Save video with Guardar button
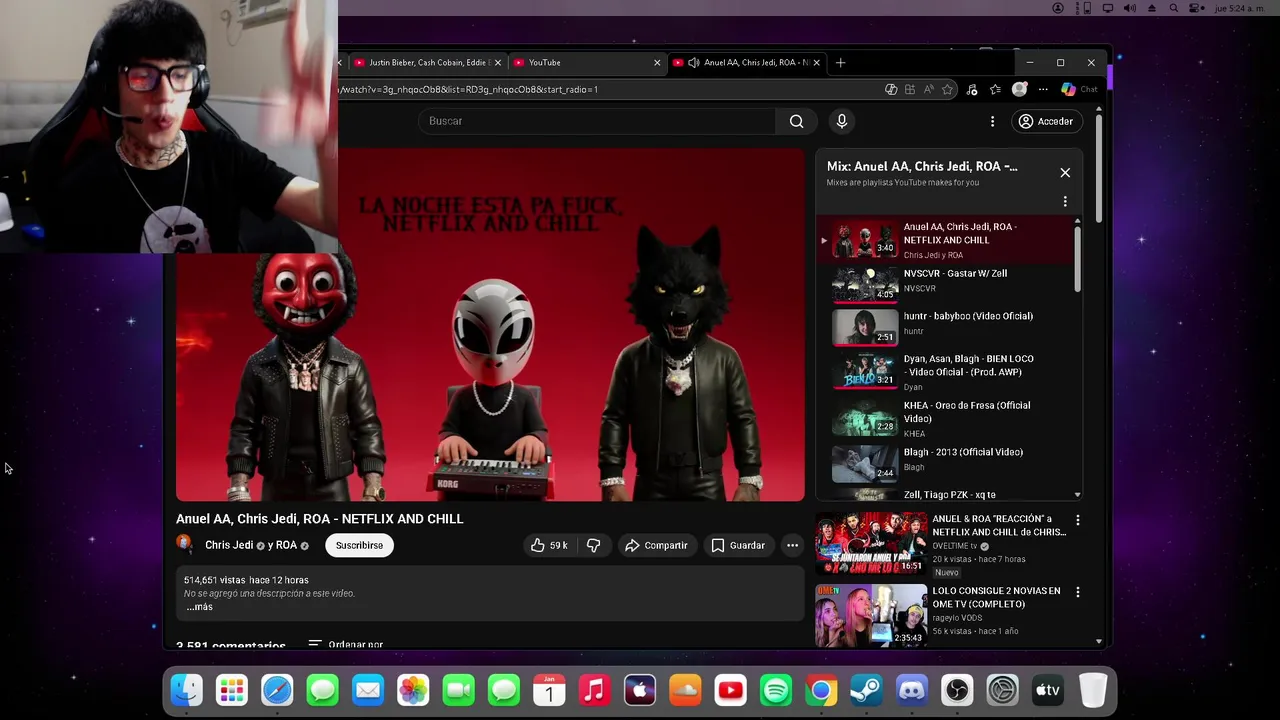 tap(738, 545)
